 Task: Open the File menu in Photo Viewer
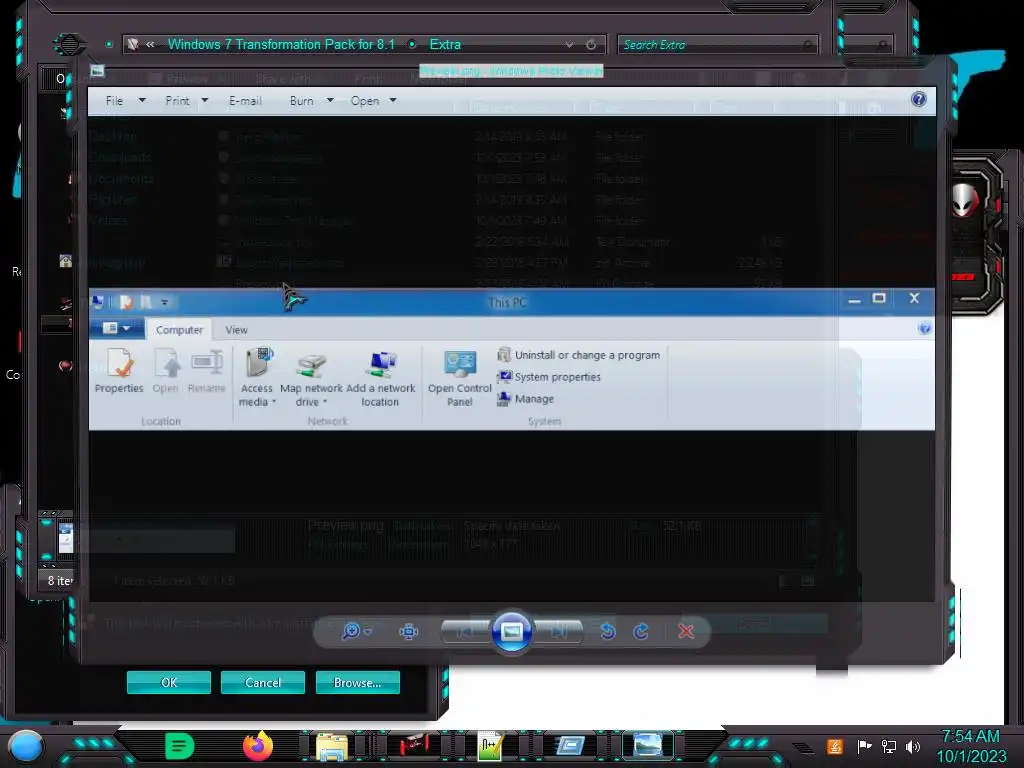114,101
